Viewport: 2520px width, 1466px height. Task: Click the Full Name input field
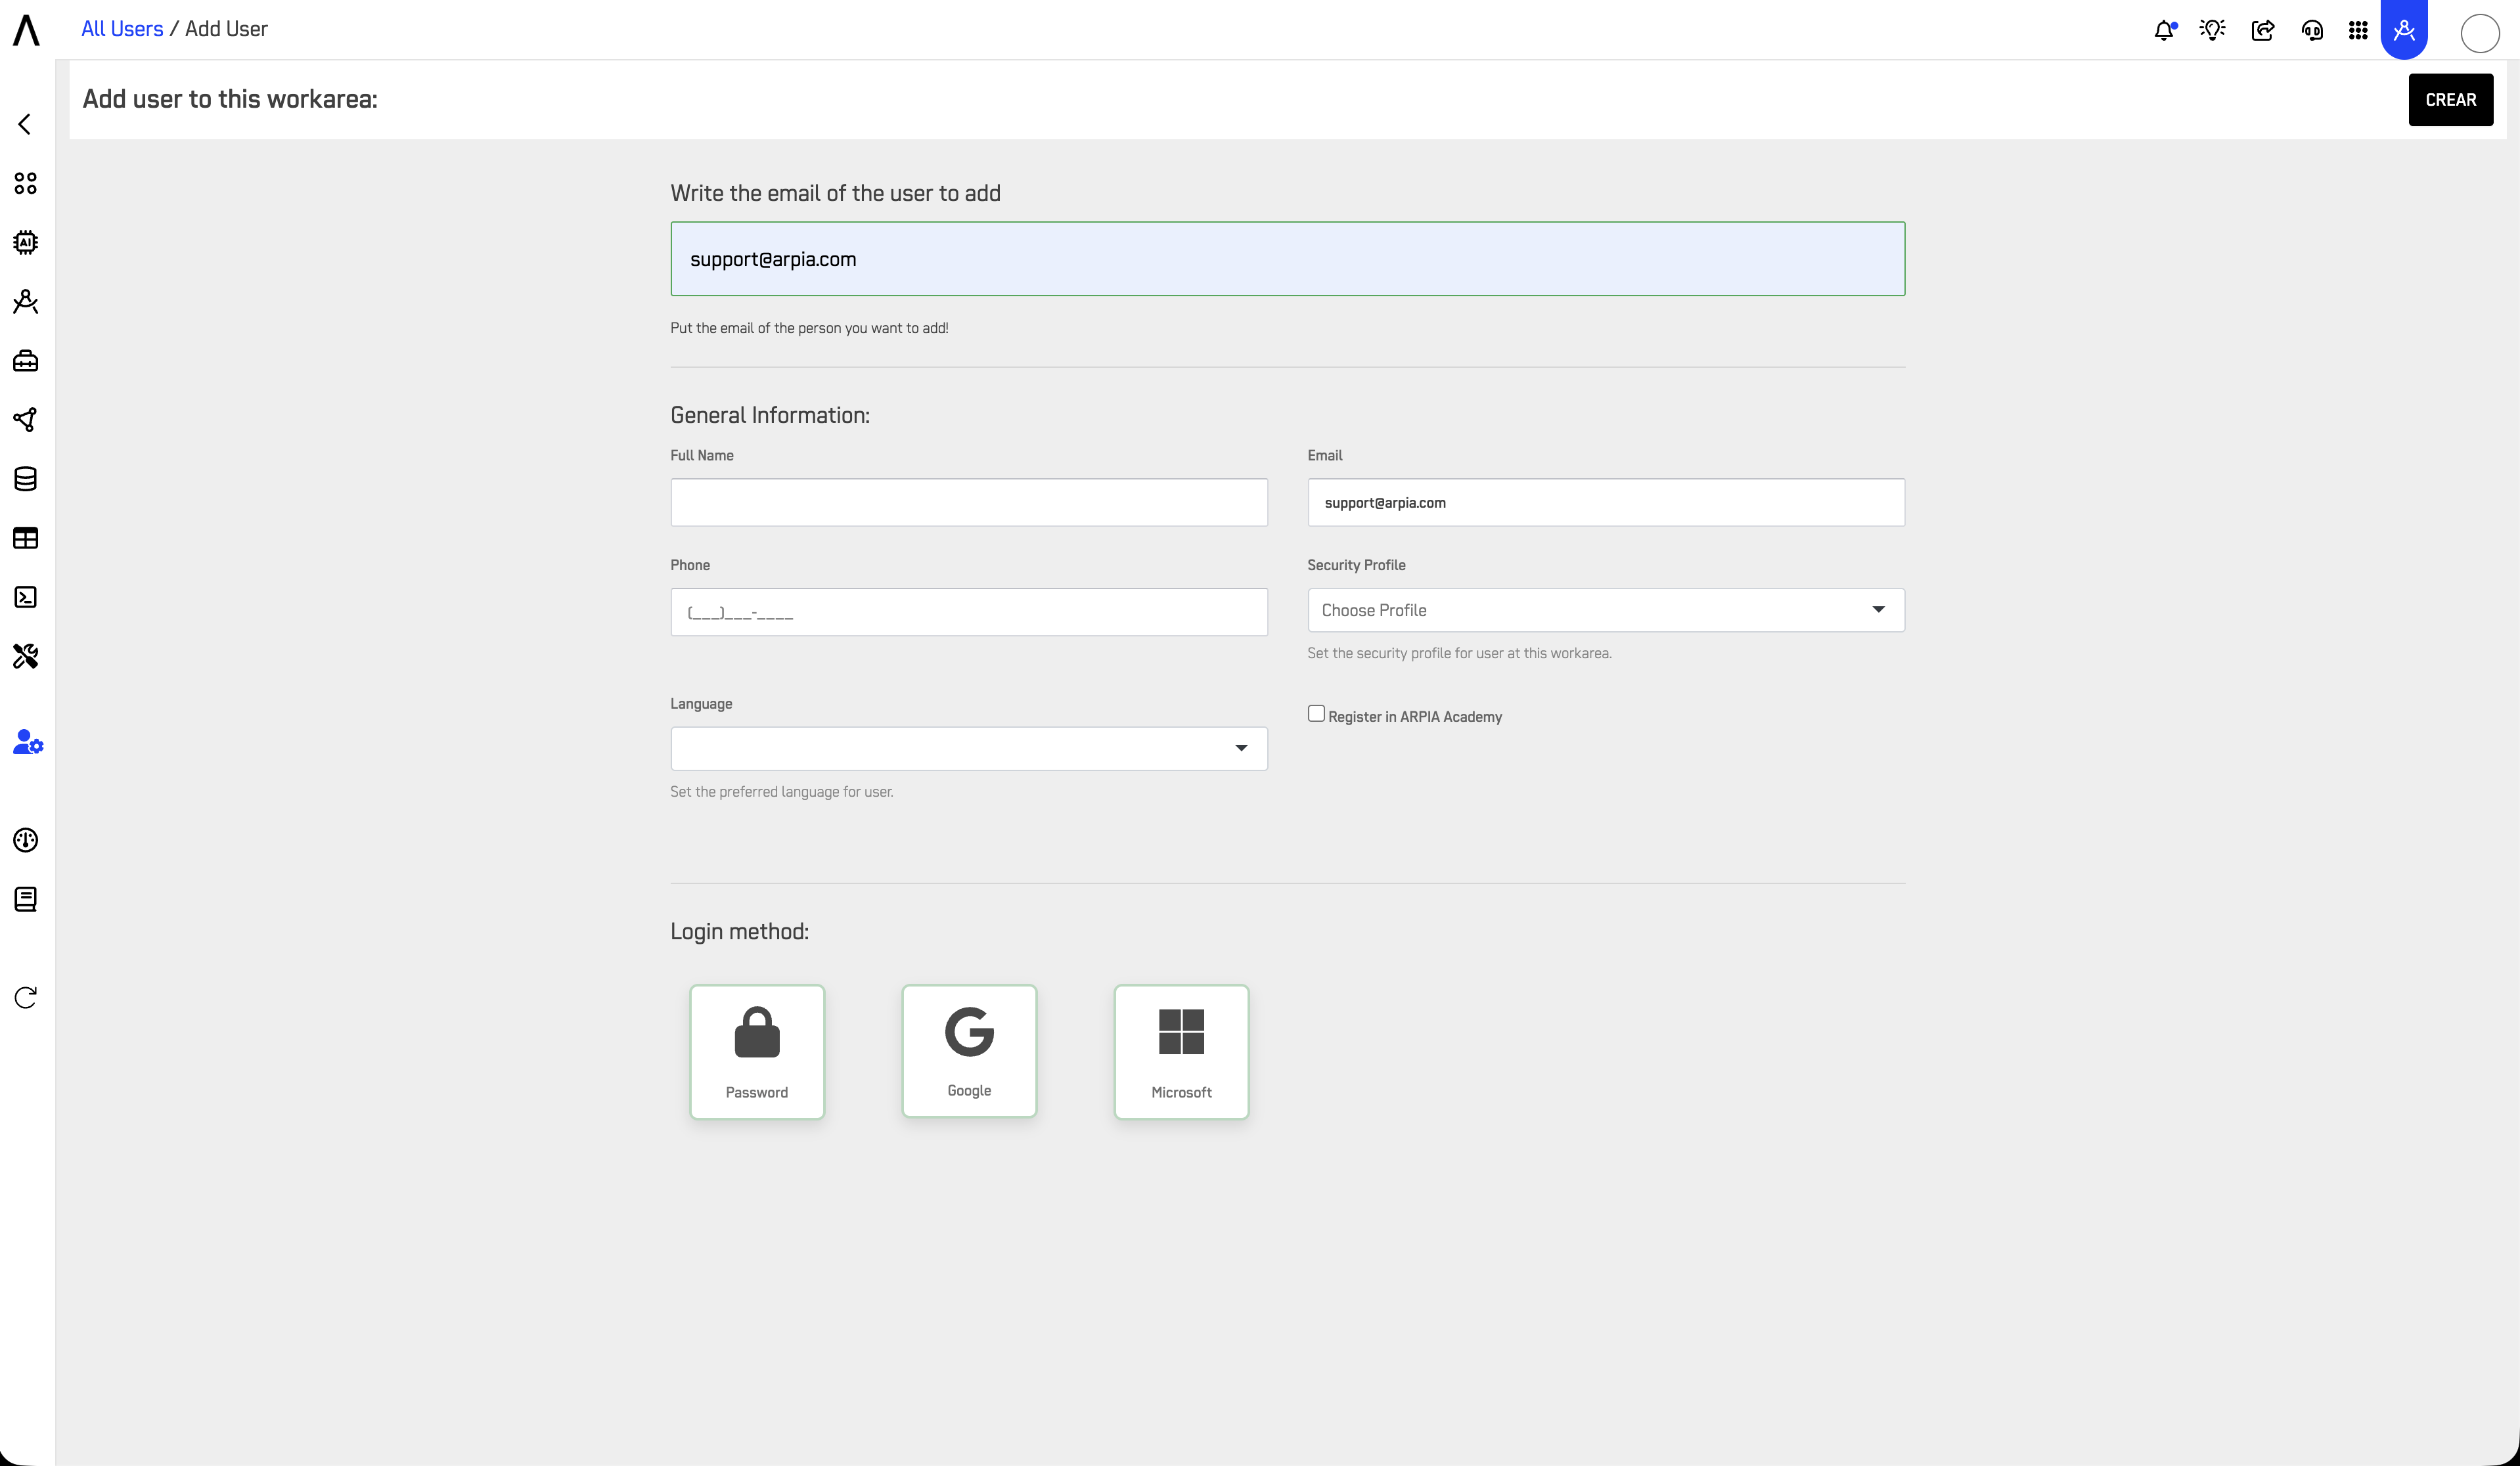pyautogui.click(x=967, y=502)
